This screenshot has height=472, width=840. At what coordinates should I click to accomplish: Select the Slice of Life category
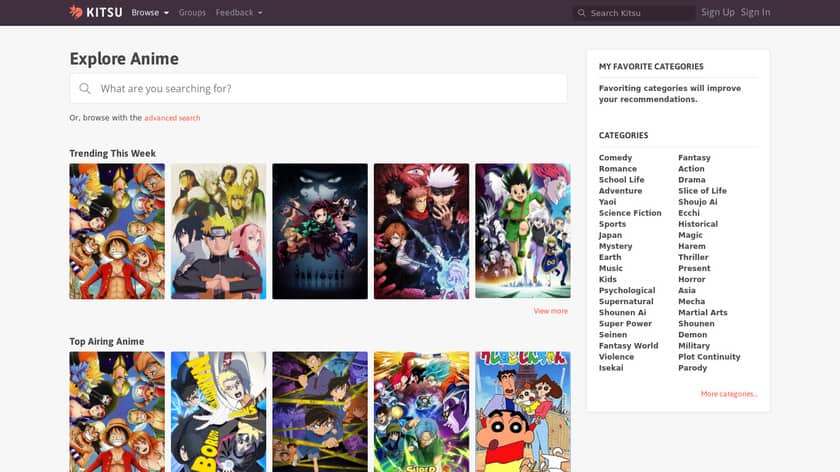[x=702, y=191]
